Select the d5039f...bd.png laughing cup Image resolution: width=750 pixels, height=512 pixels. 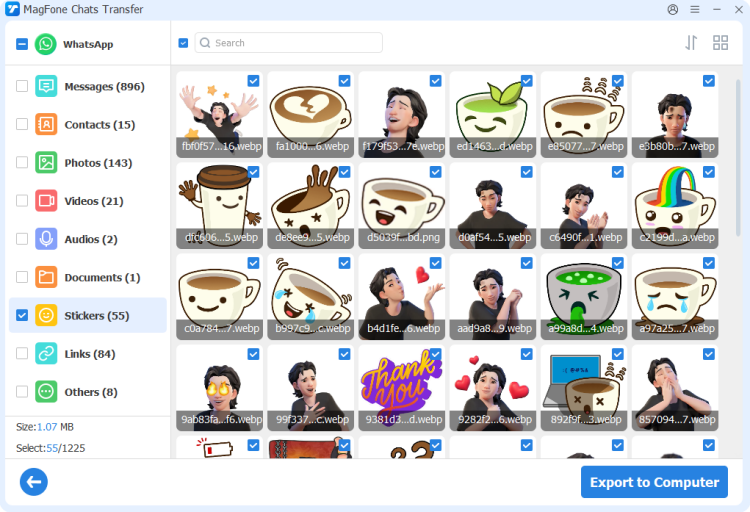[402, 206]
